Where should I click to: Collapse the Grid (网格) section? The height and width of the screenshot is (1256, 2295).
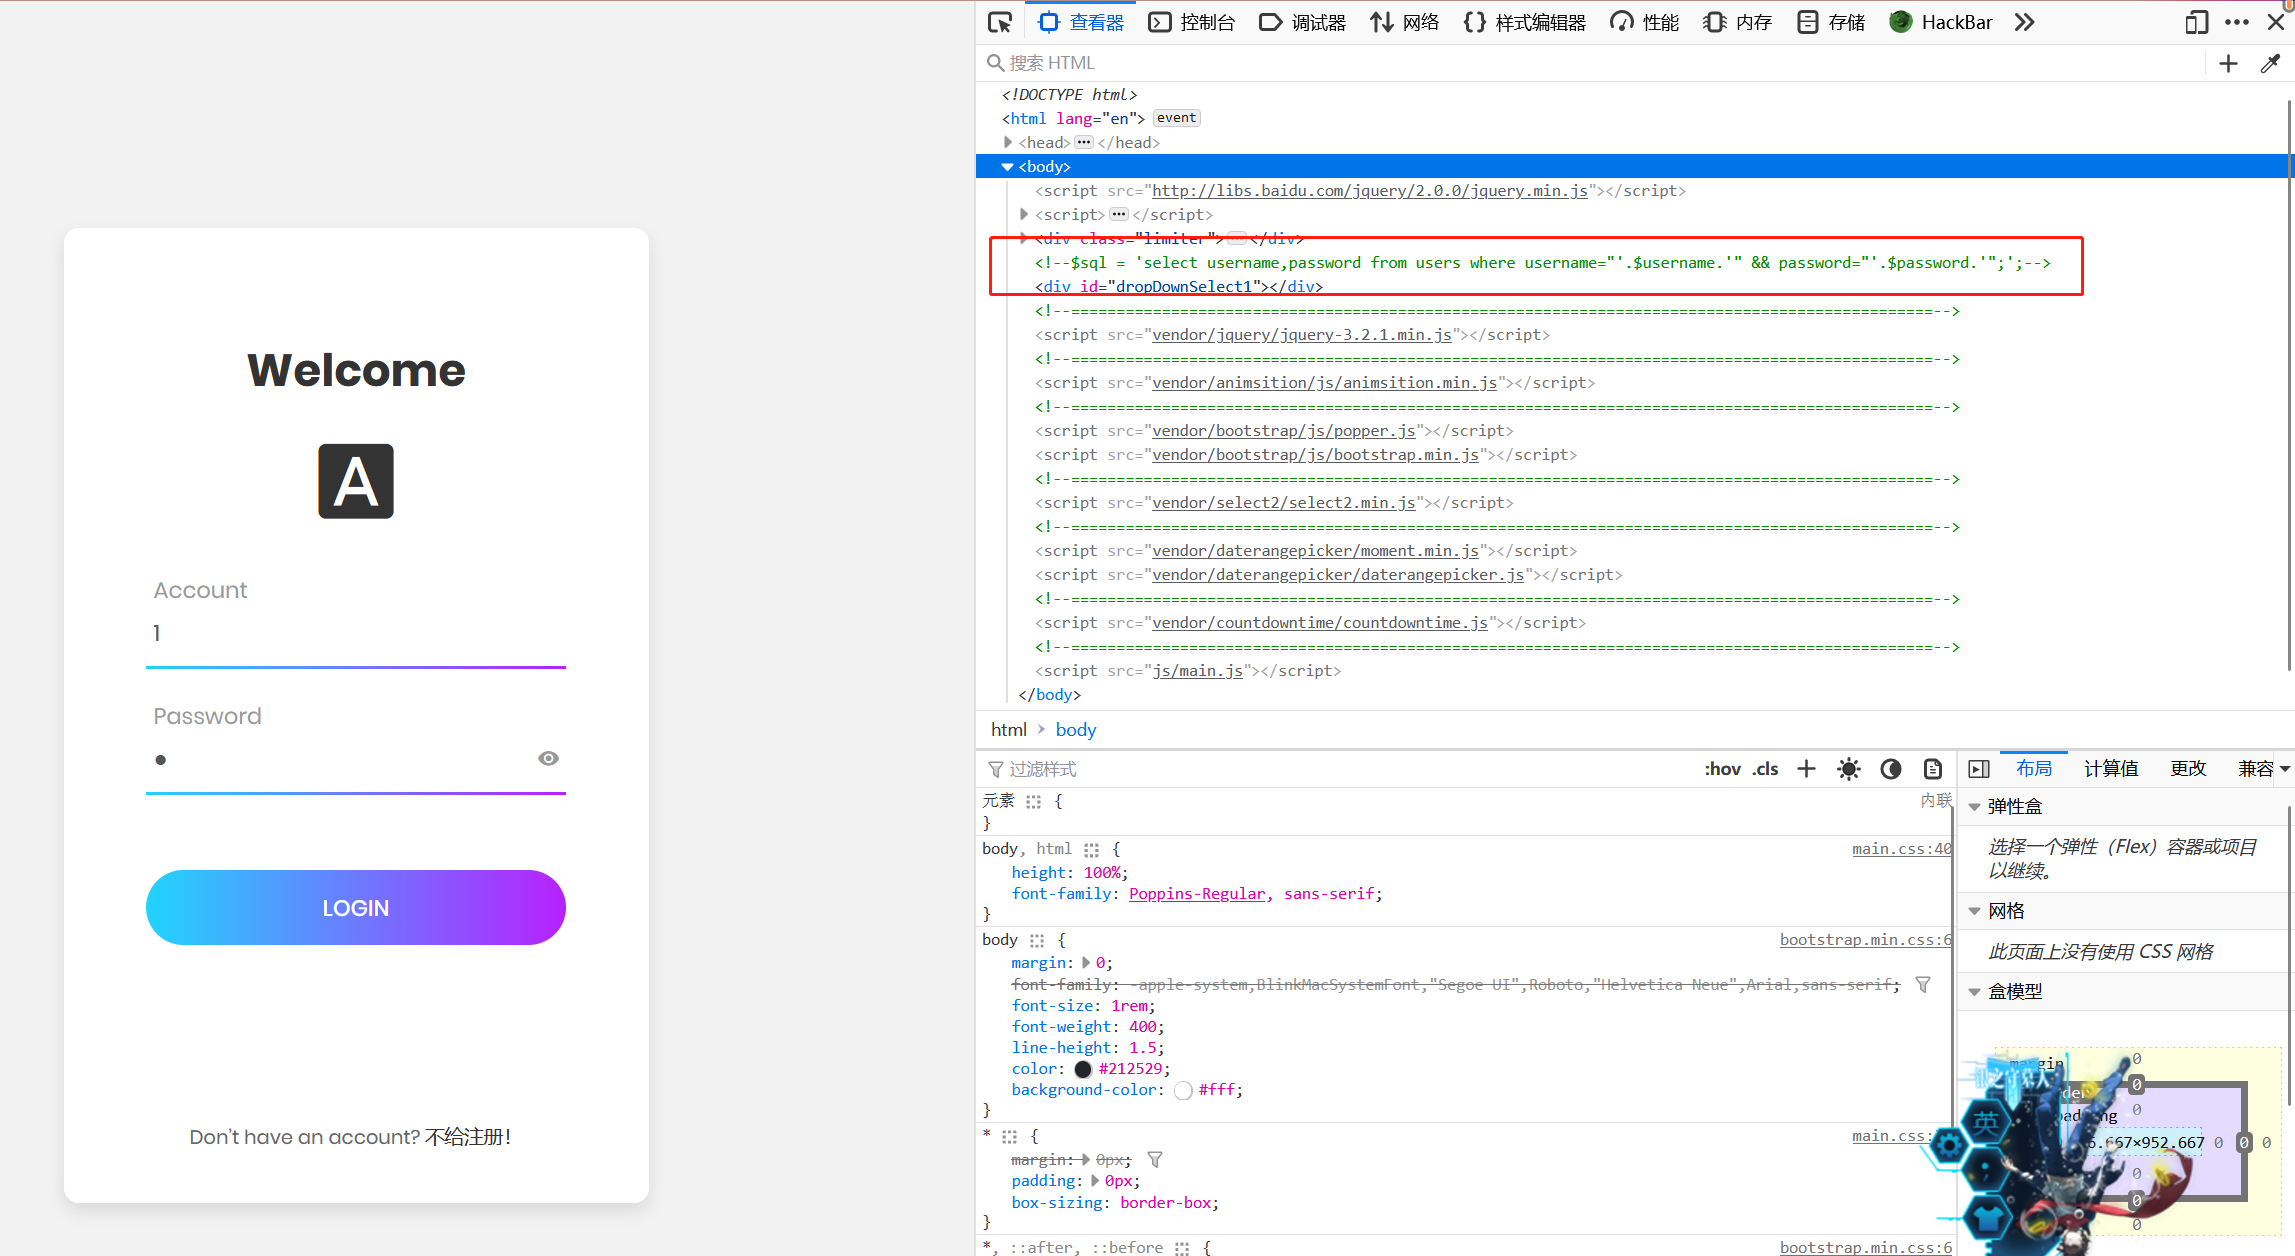(1975, 911)
